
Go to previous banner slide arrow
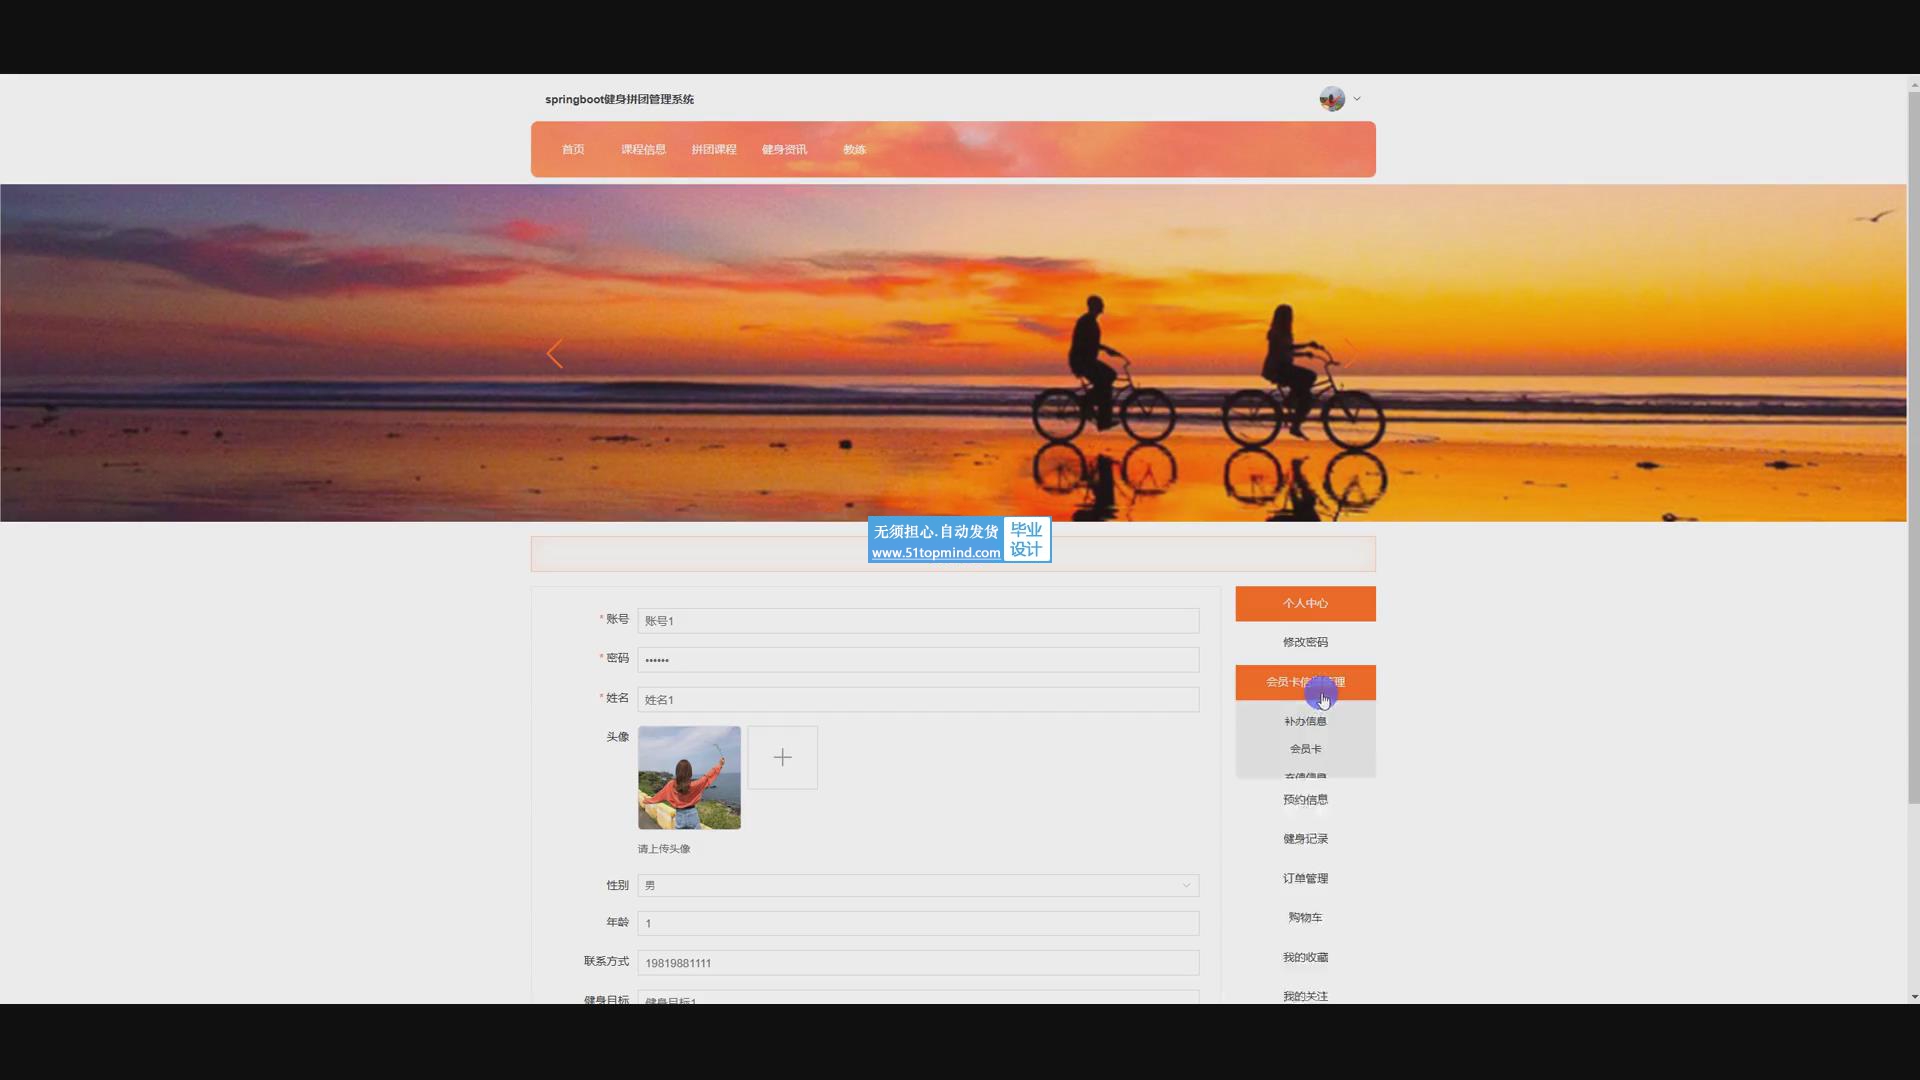coord(555,354)
